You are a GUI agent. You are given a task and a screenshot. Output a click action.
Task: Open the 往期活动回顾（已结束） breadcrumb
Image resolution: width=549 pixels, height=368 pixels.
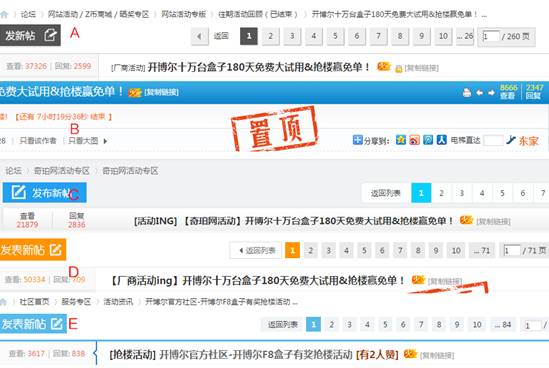(x=258, y=14)
